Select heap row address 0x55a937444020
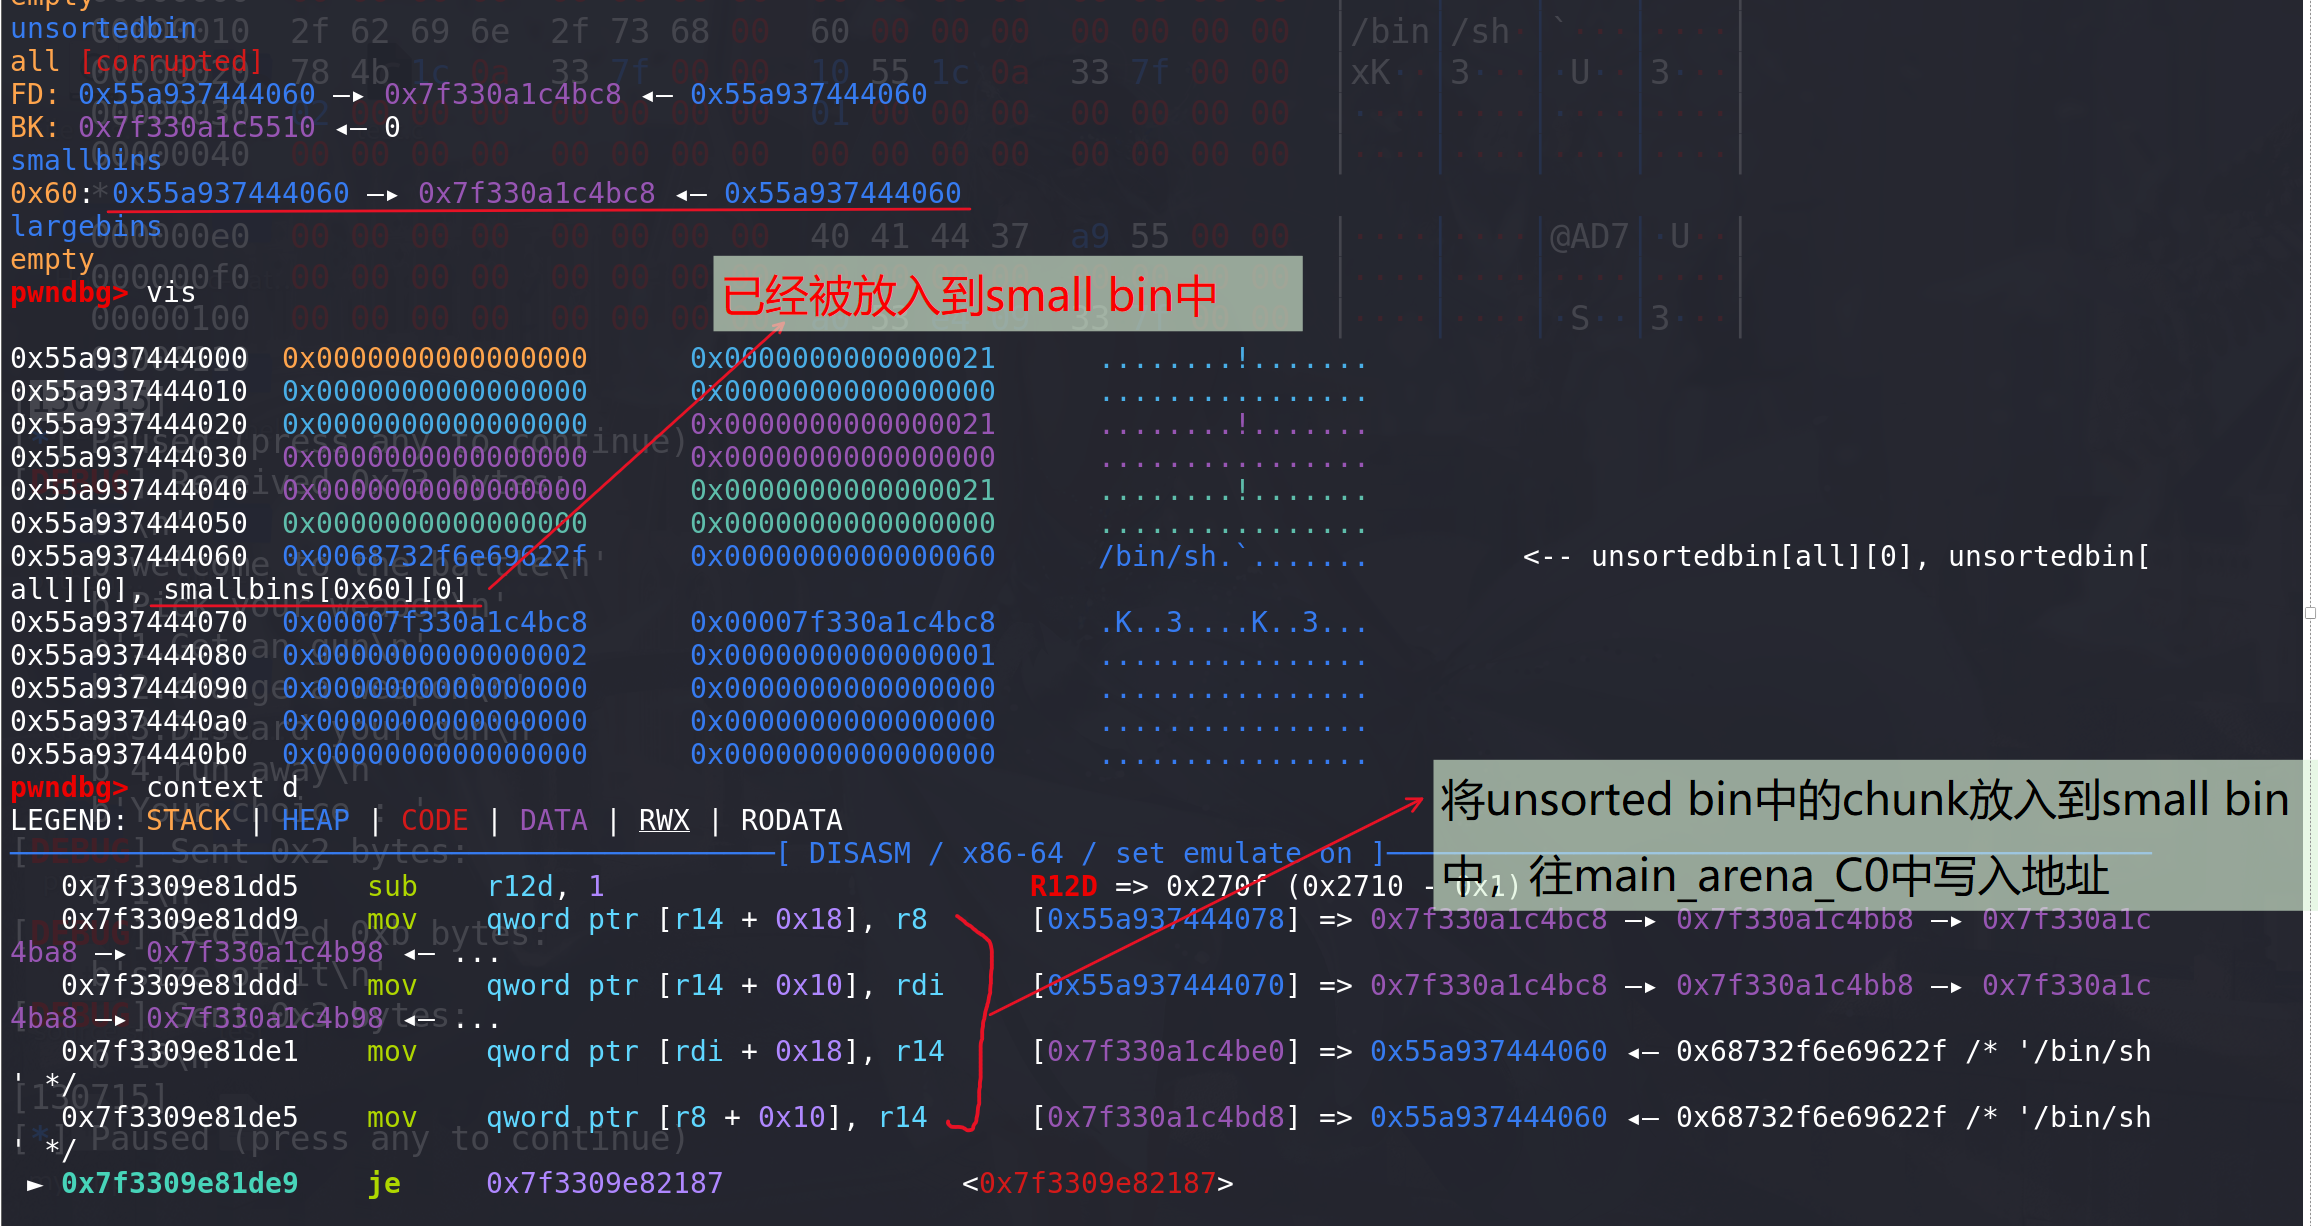Viewport: 2318px width, 1226px height. (x=129, y=424)
